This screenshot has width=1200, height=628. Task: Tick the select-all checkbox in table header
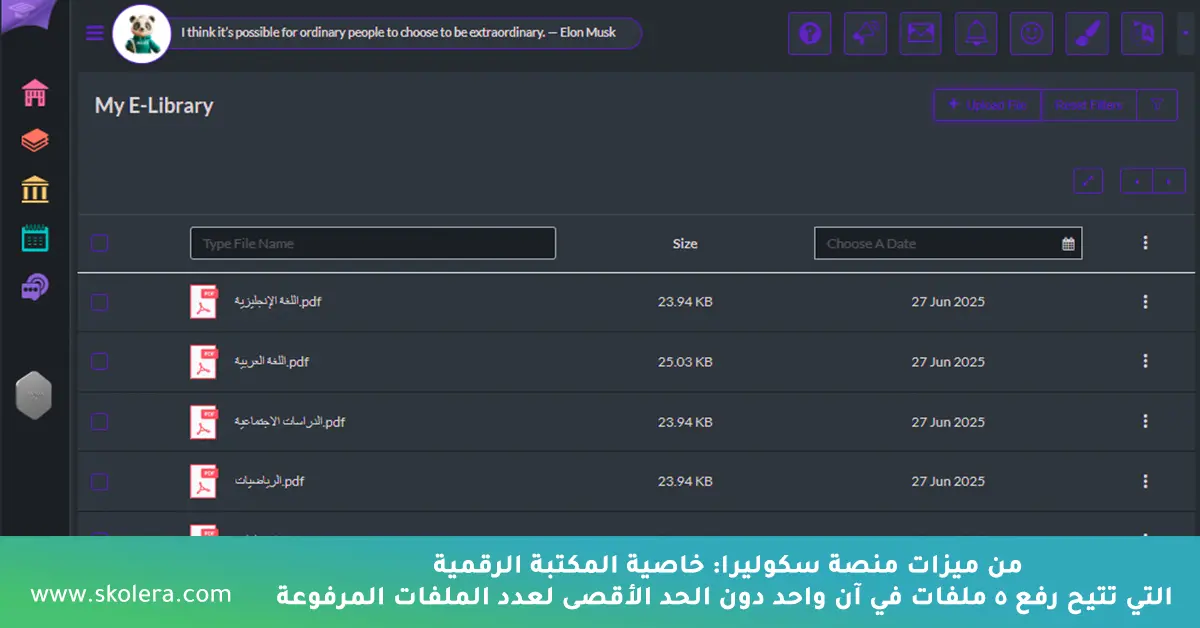(x=100, y=243)
